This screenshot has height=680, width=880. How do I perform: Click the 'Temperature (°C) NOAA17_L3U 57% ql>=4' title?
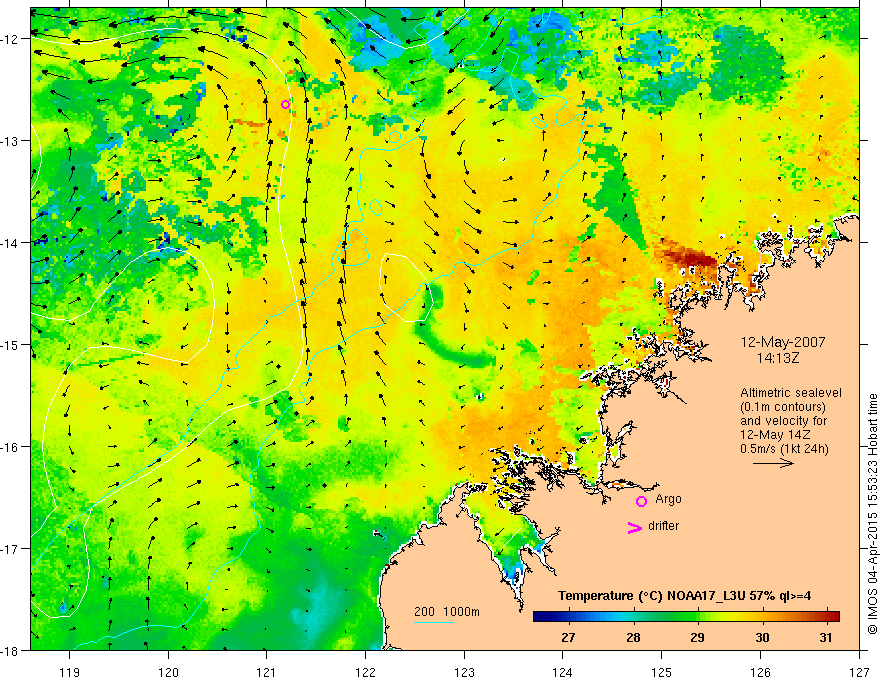(684, 596)
